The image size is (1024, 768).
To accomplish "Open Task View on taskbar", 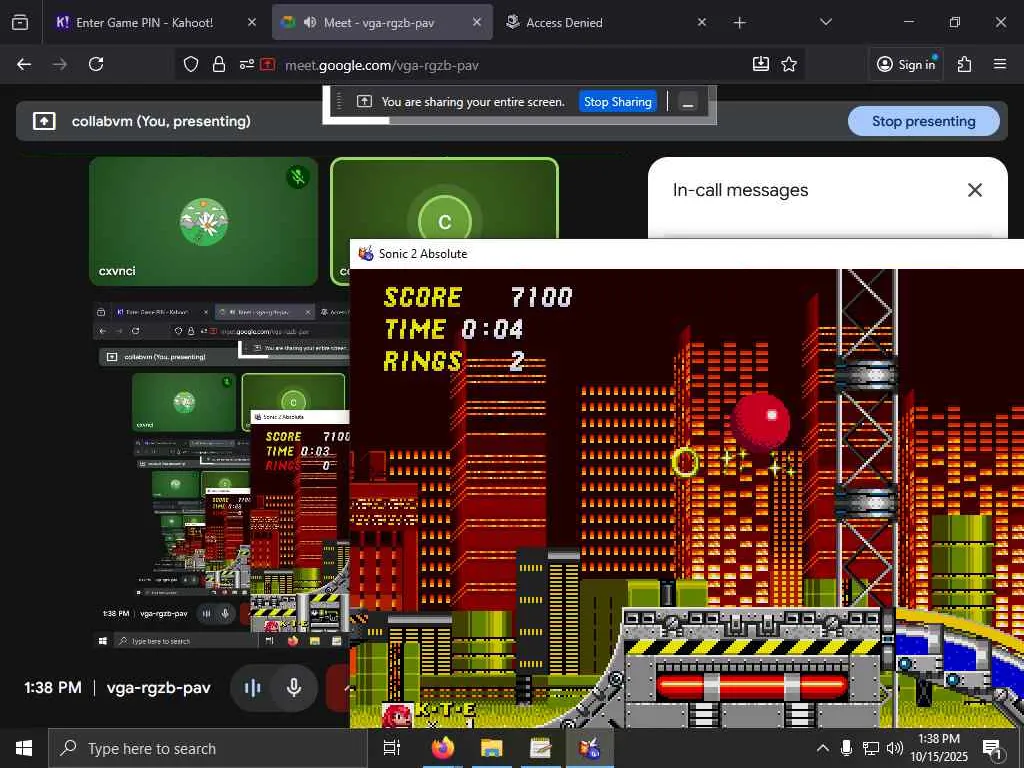I will click(391, 748).
